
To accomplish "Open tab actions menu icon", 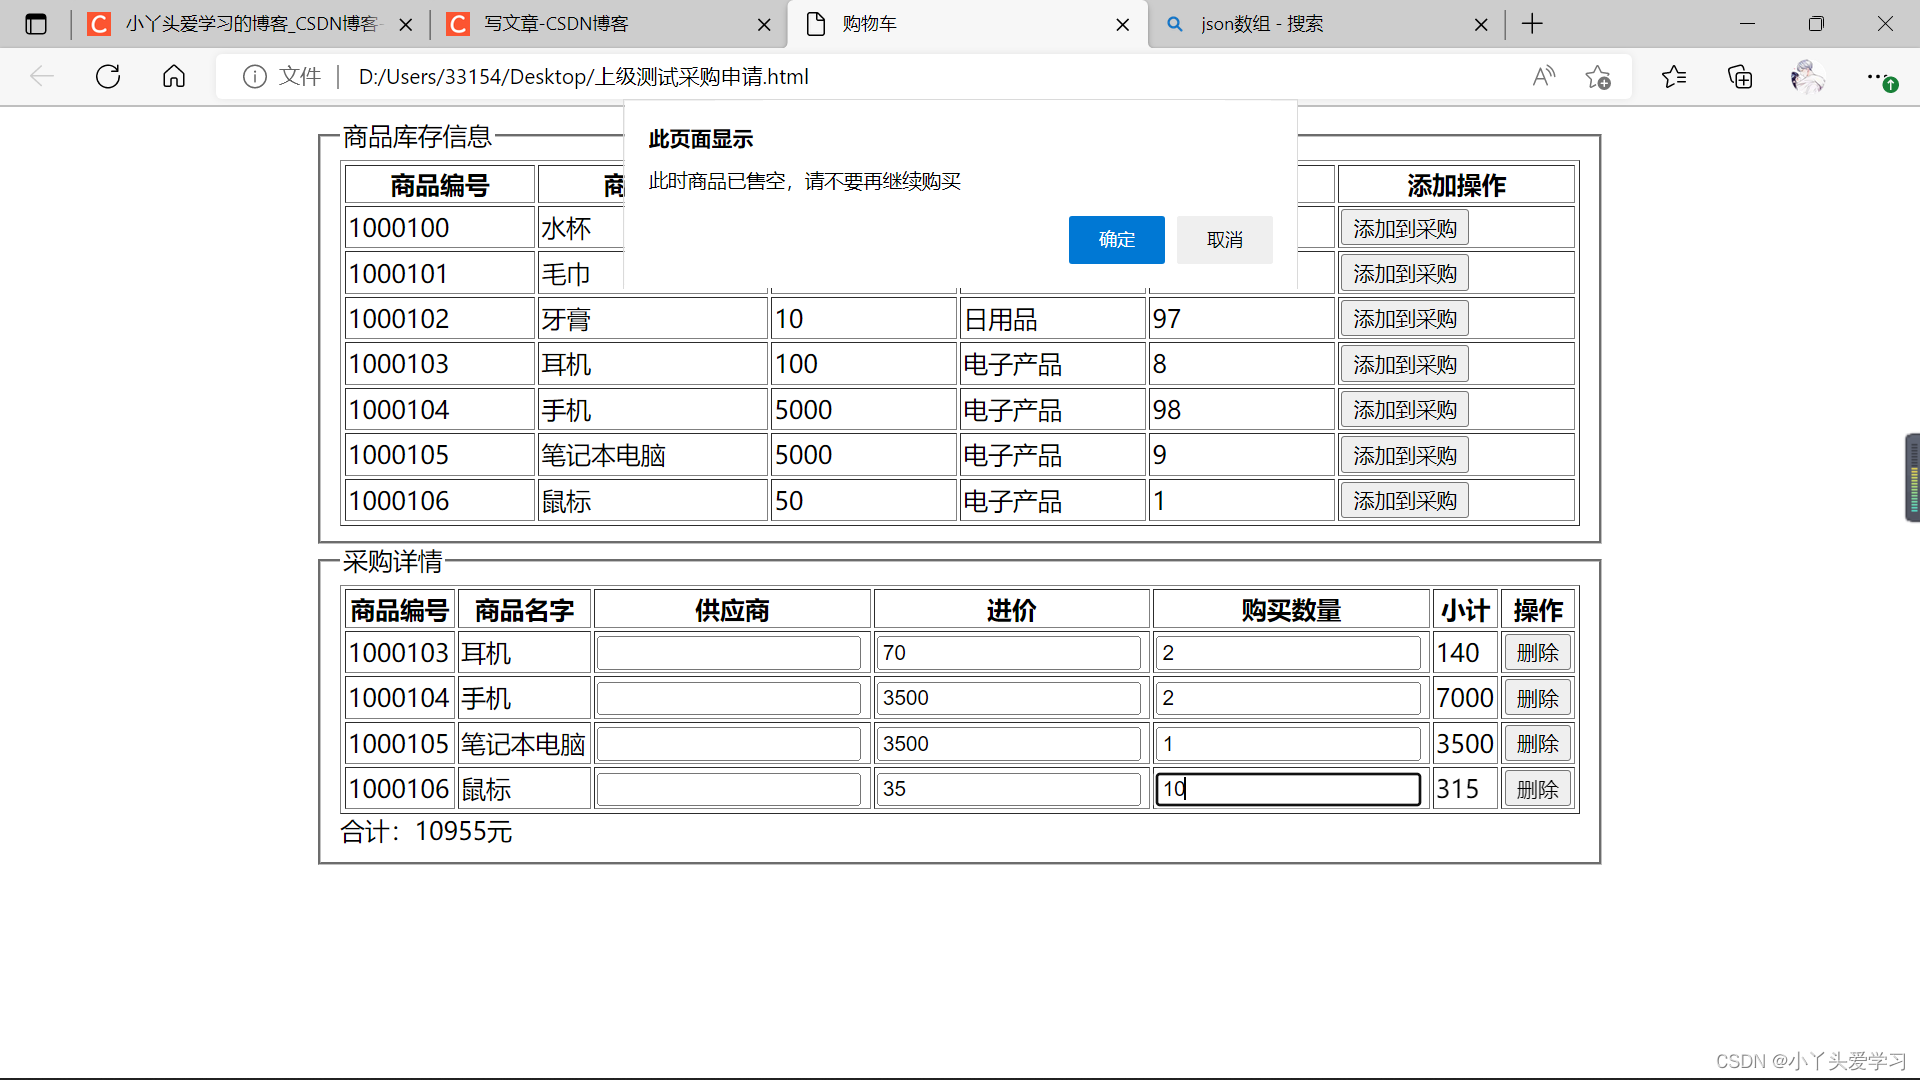I will (36, 24).
